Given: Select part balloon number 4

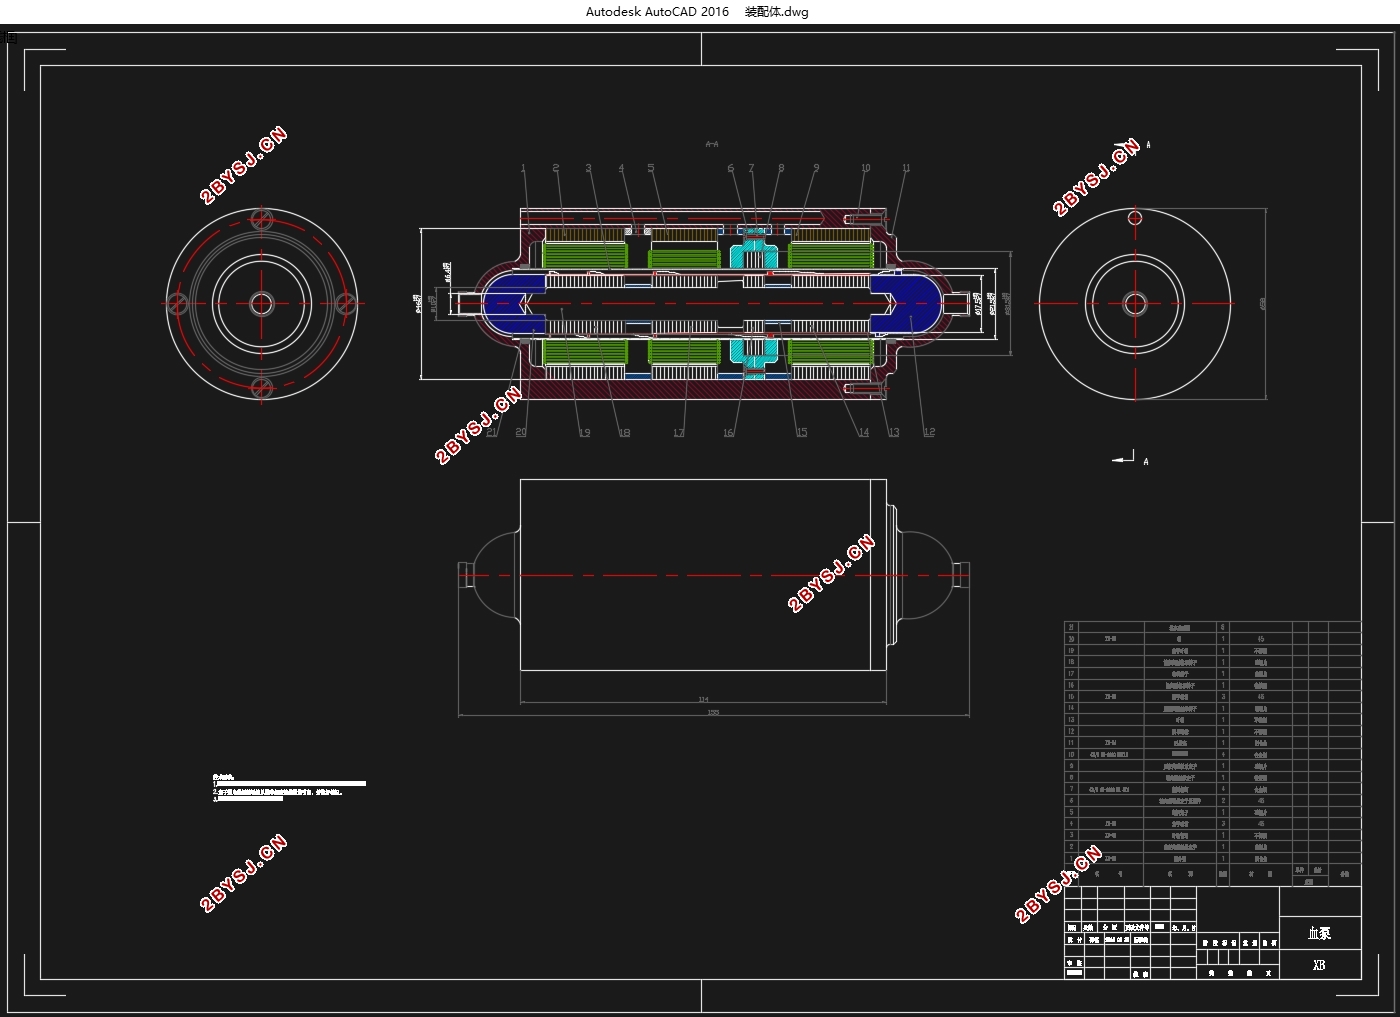Looking at the screenshot, I should [621, 168].
